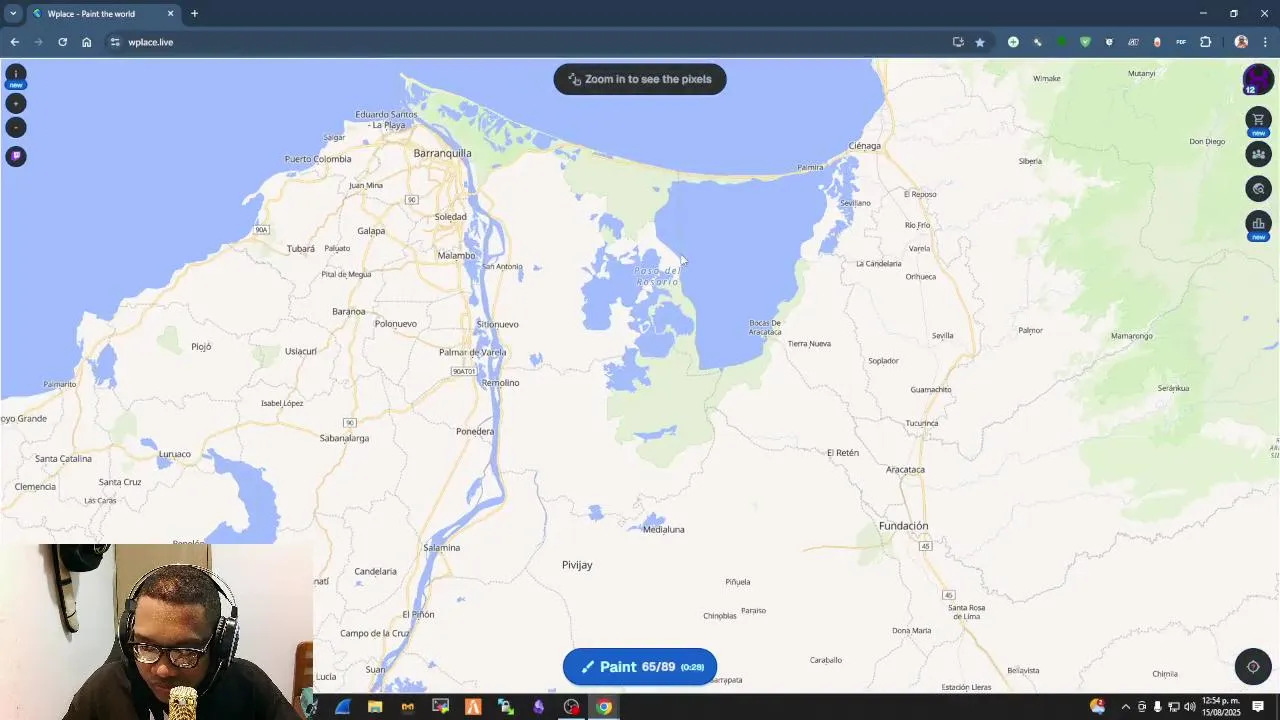1280x720 pixels.
Task: Click El Retén label on the map
Action: pos(842,453)
